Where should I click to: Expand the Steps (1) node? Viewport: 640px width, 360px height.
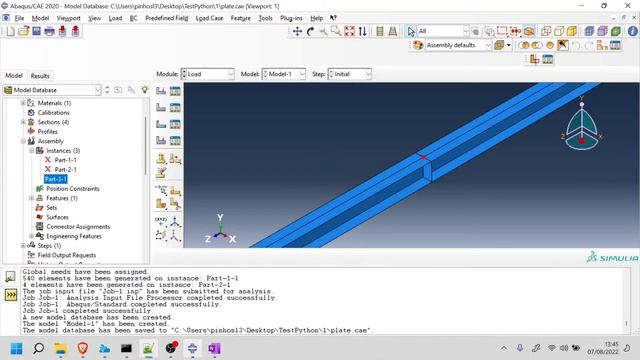pos(23,246)
